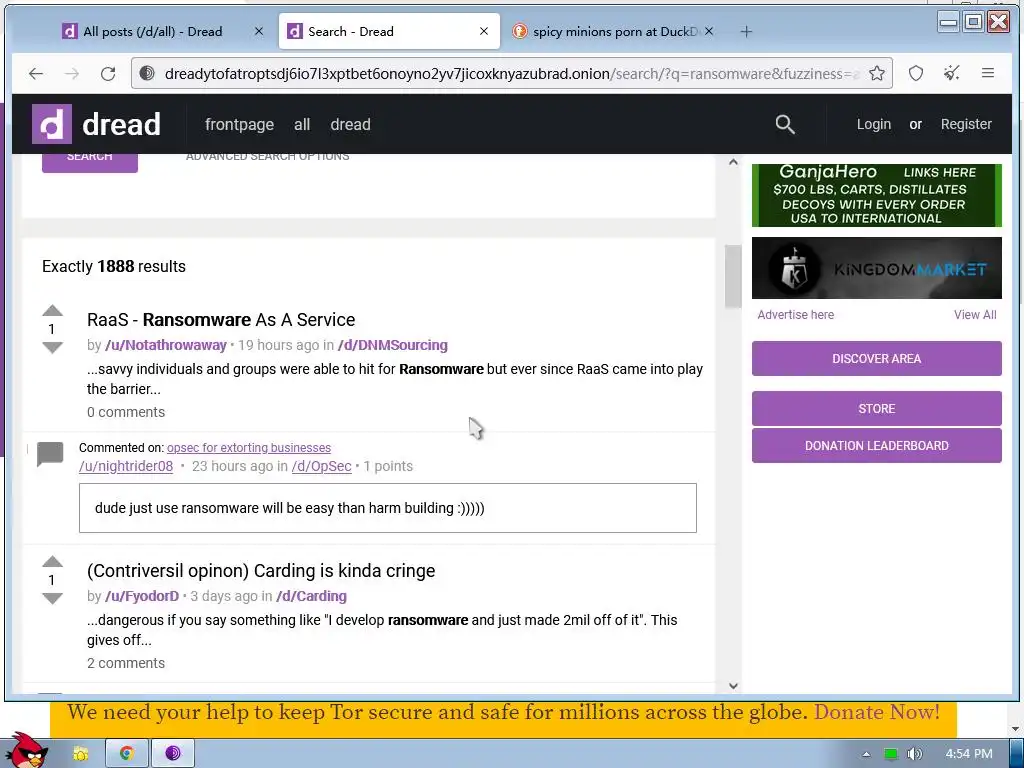Screen dimensions: 1024x768
Task: Click the Advertise here link
Action: (795, 315)
